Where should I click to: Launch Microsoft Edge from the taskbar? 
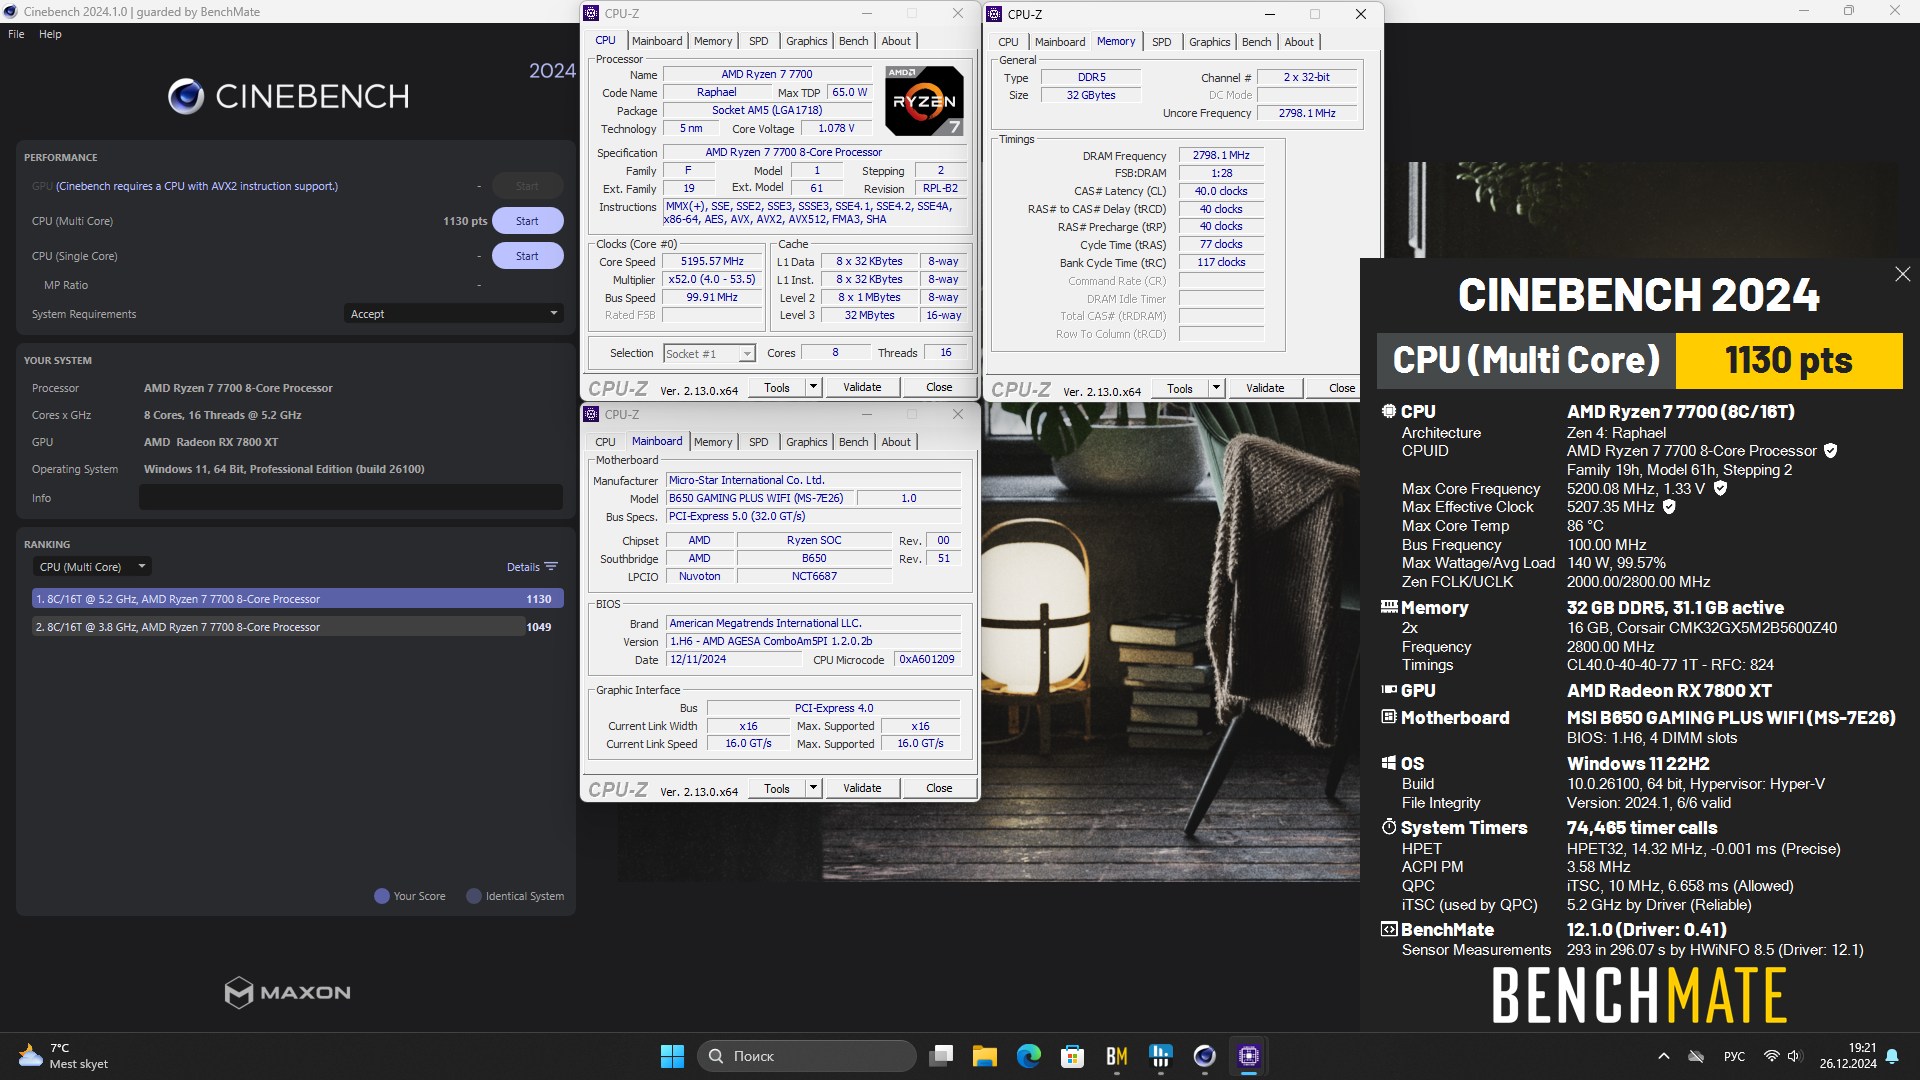coord(1029,1056)
